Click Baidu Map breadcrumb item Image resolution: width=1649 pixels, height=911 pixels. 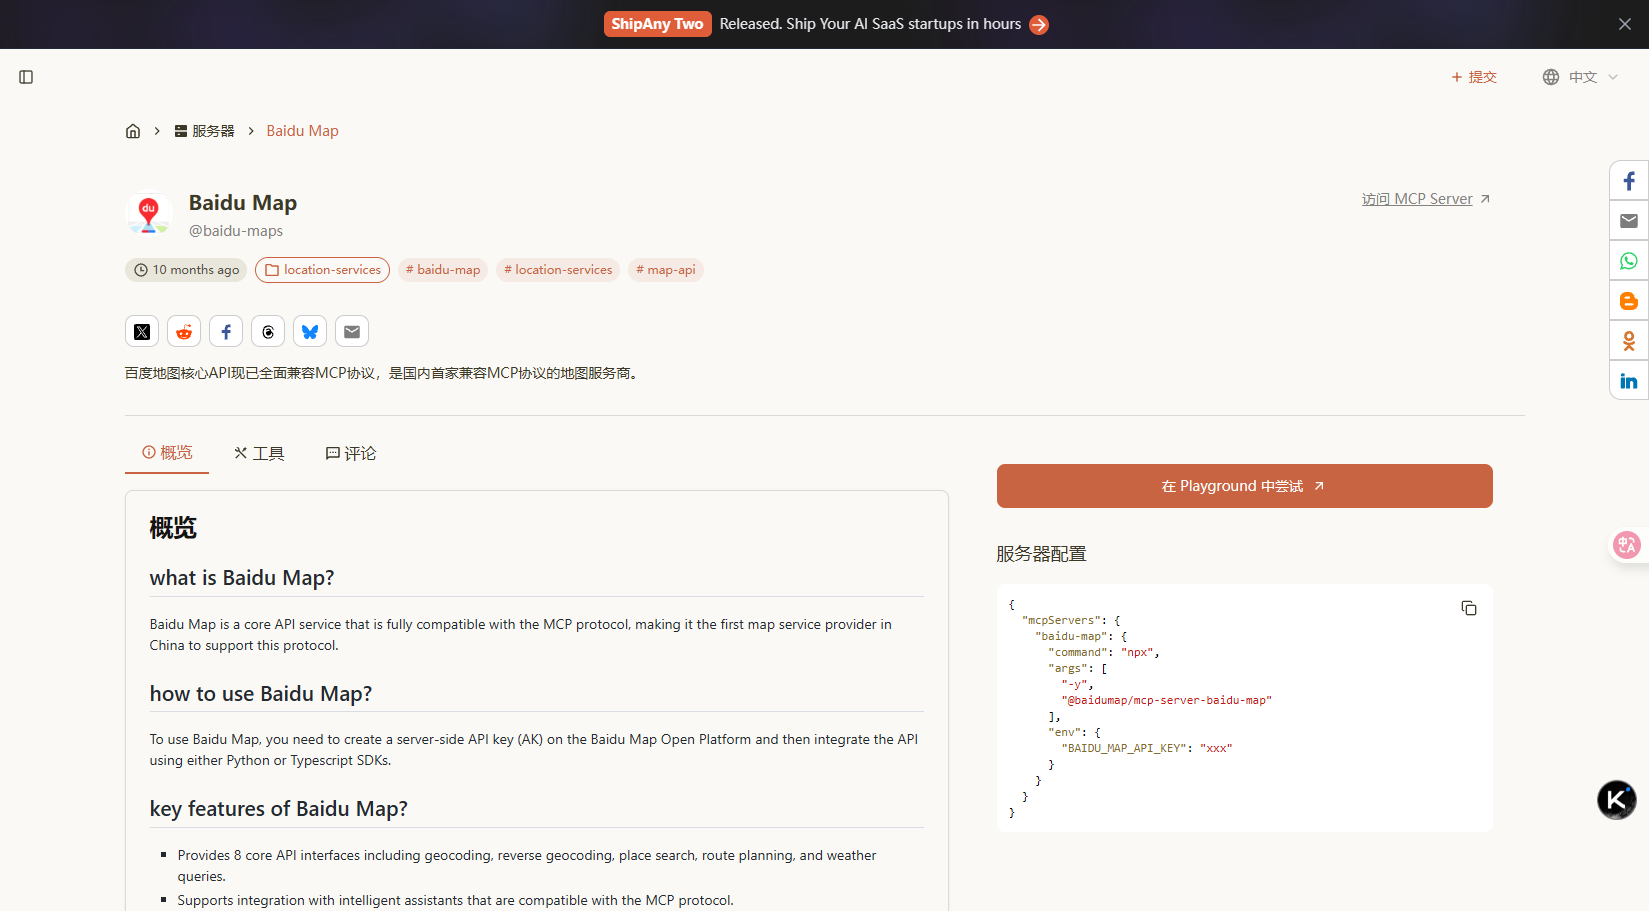[302, 131]
